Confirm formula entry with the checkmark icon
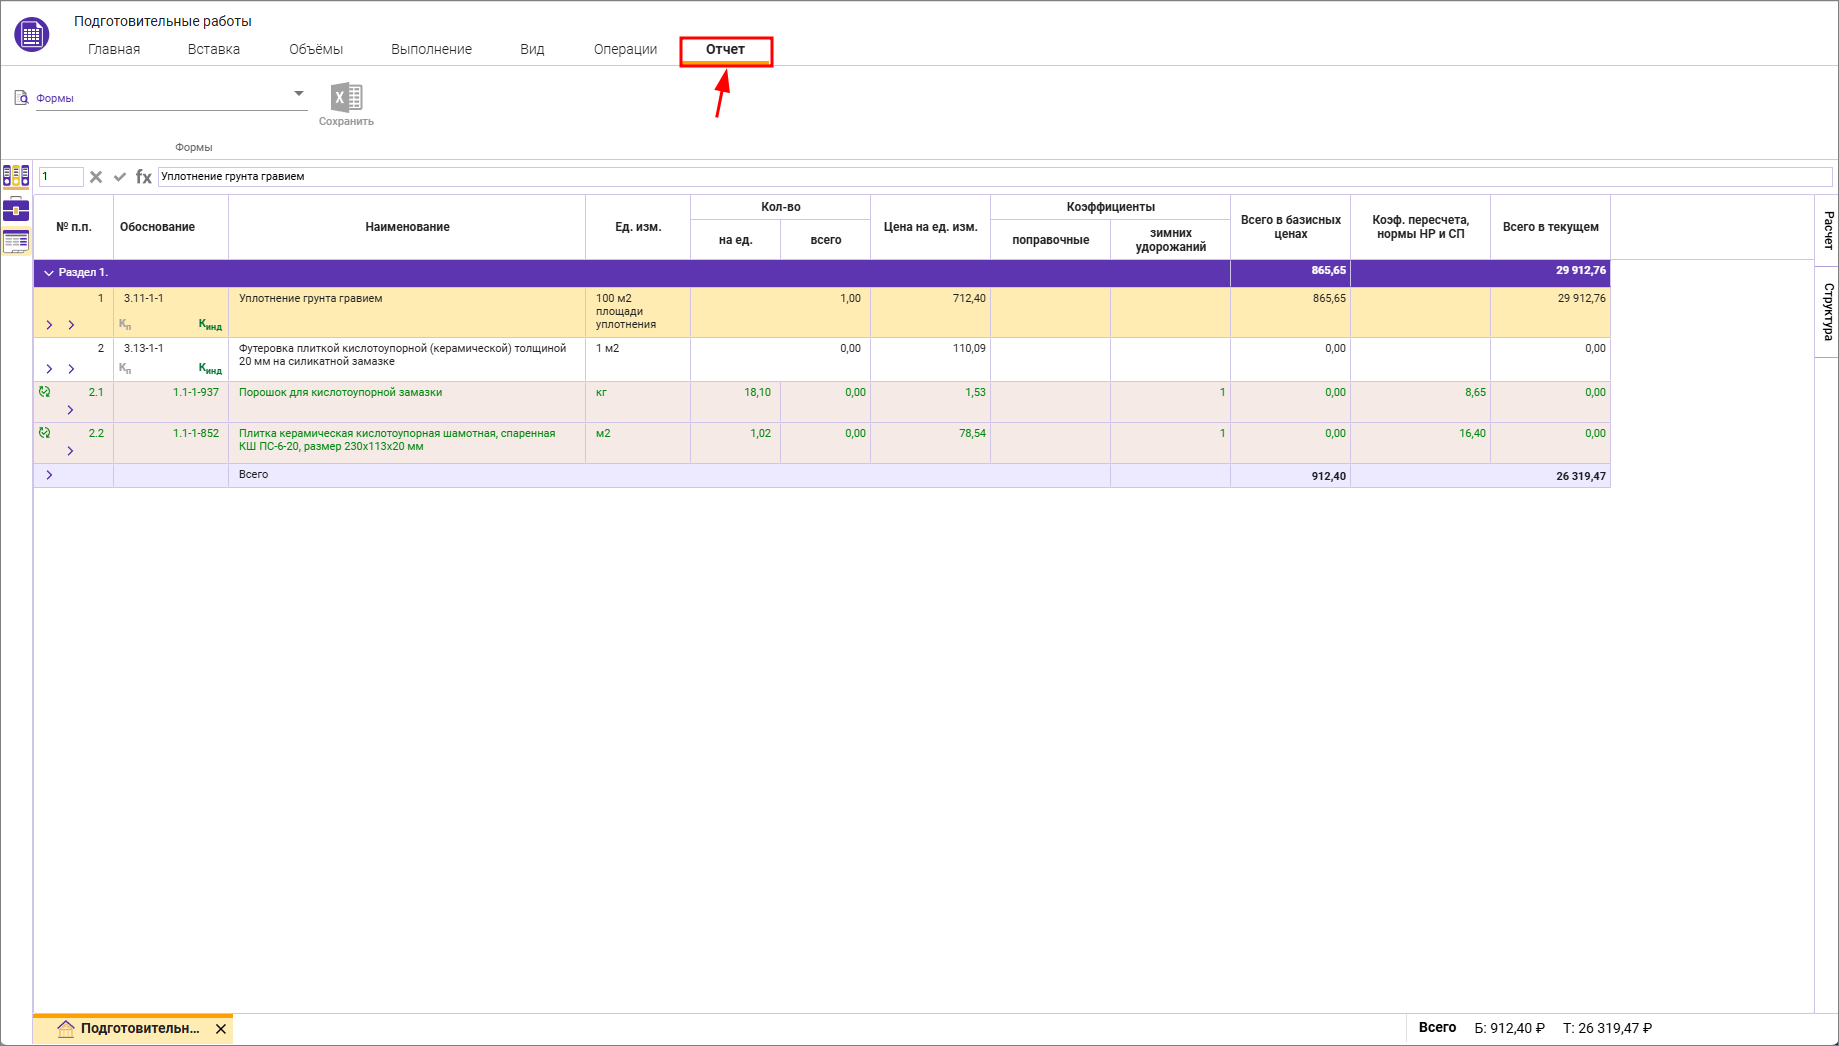 coord(120,177)
